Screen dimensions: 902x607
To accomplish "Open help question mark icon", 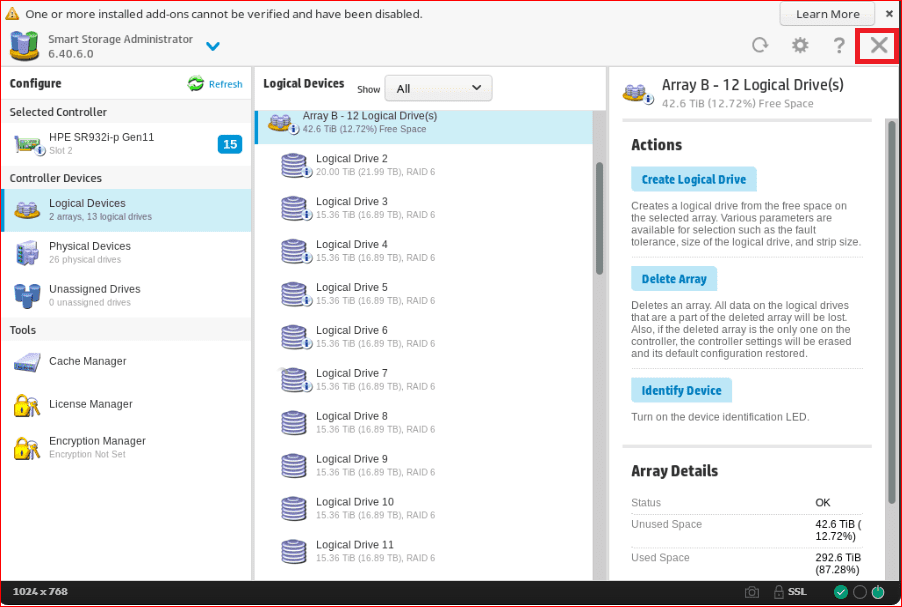I will coord(839,45).
